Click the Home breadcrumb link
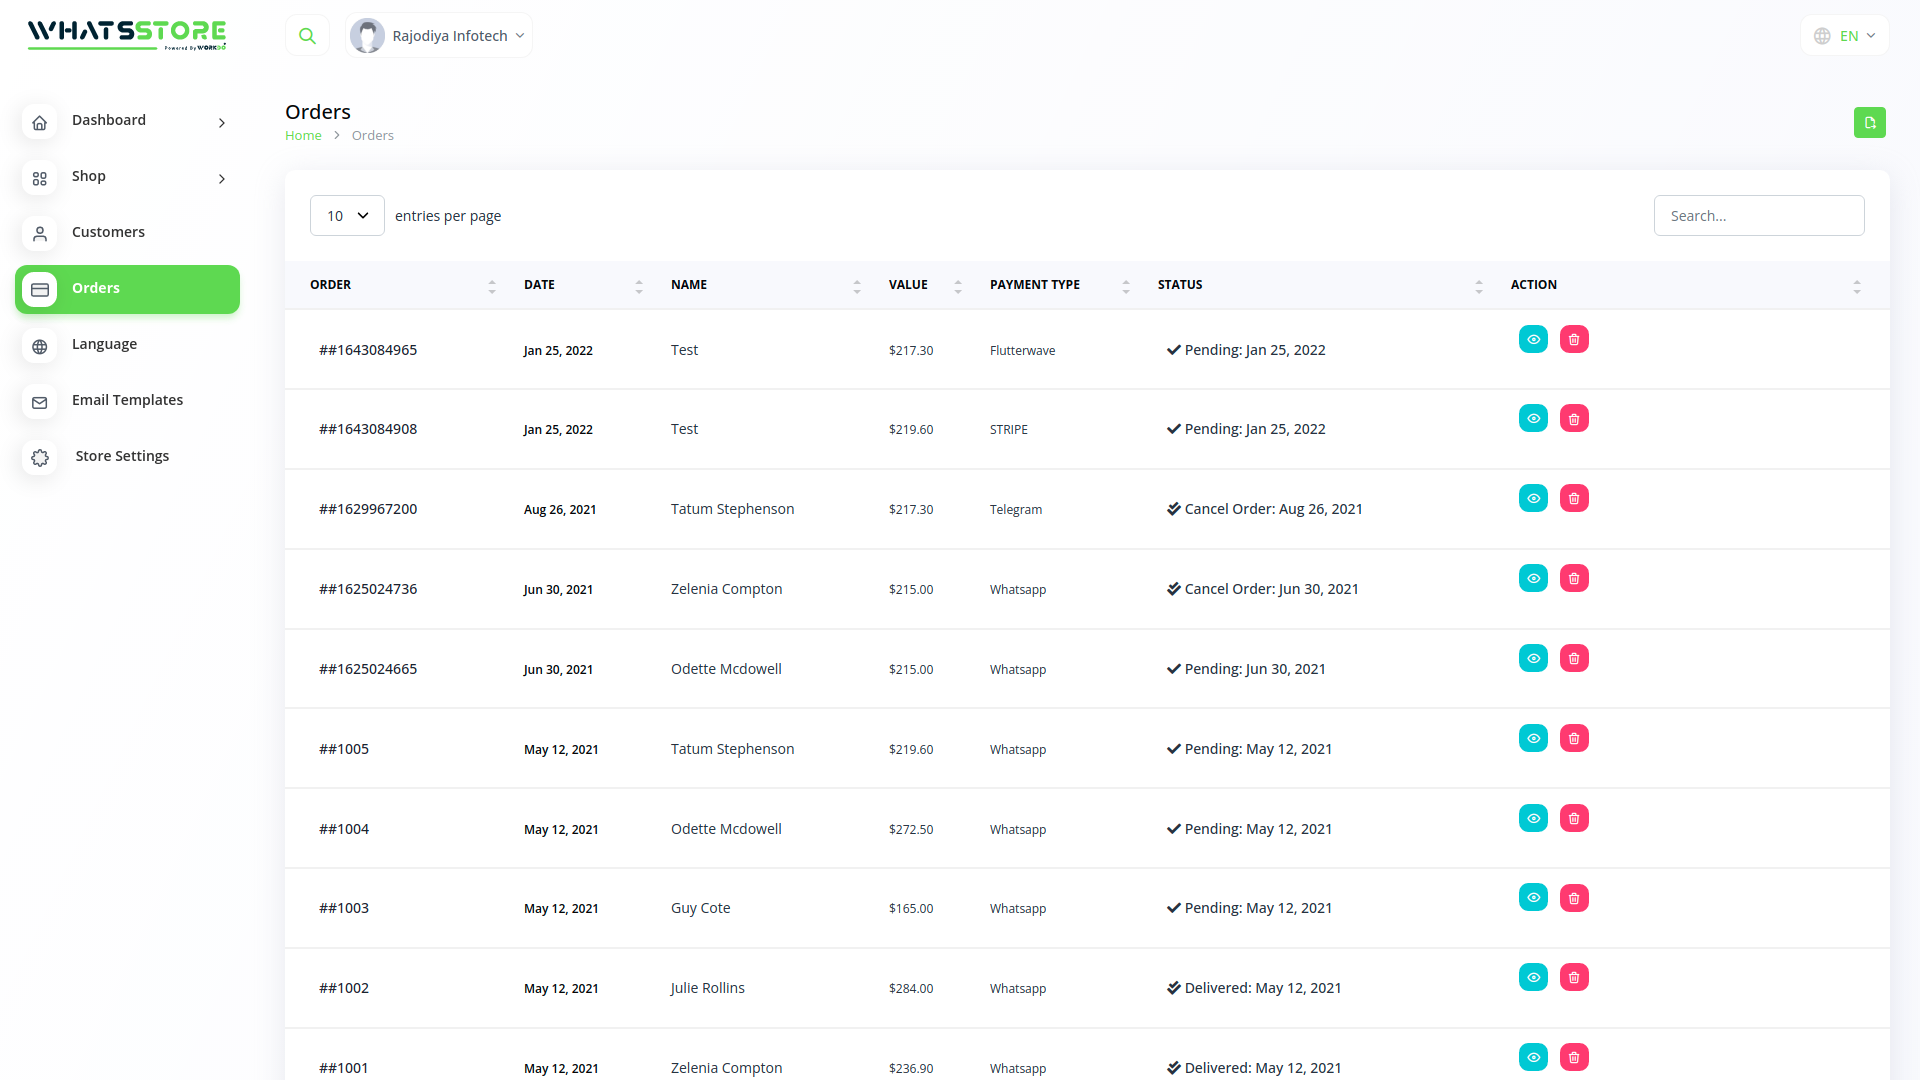 tap(303, 136)
